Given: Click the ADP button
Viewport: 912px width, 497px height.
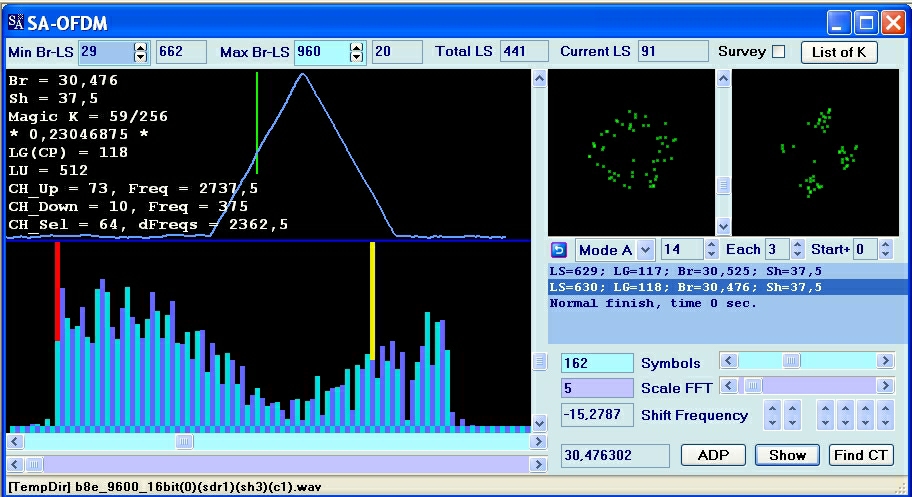Looking at the screenshot, I should click(x=713, y=455).
